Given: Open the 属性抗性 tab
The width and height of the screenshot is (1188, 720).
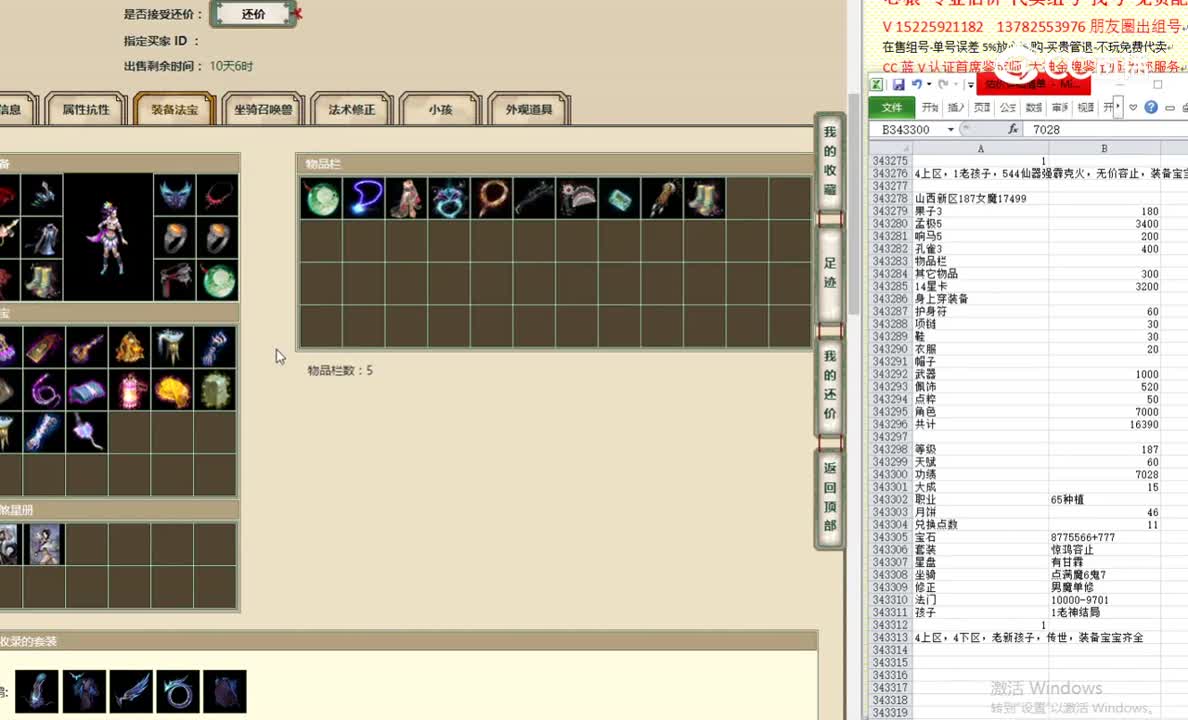Looking at the screenshot, I should (x=86, y=109).
